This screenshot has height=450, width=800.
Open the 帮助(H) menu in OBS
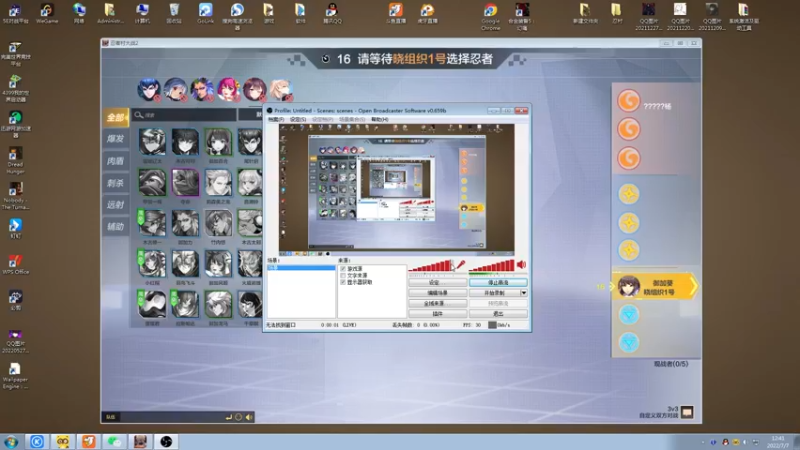(380, 119)
